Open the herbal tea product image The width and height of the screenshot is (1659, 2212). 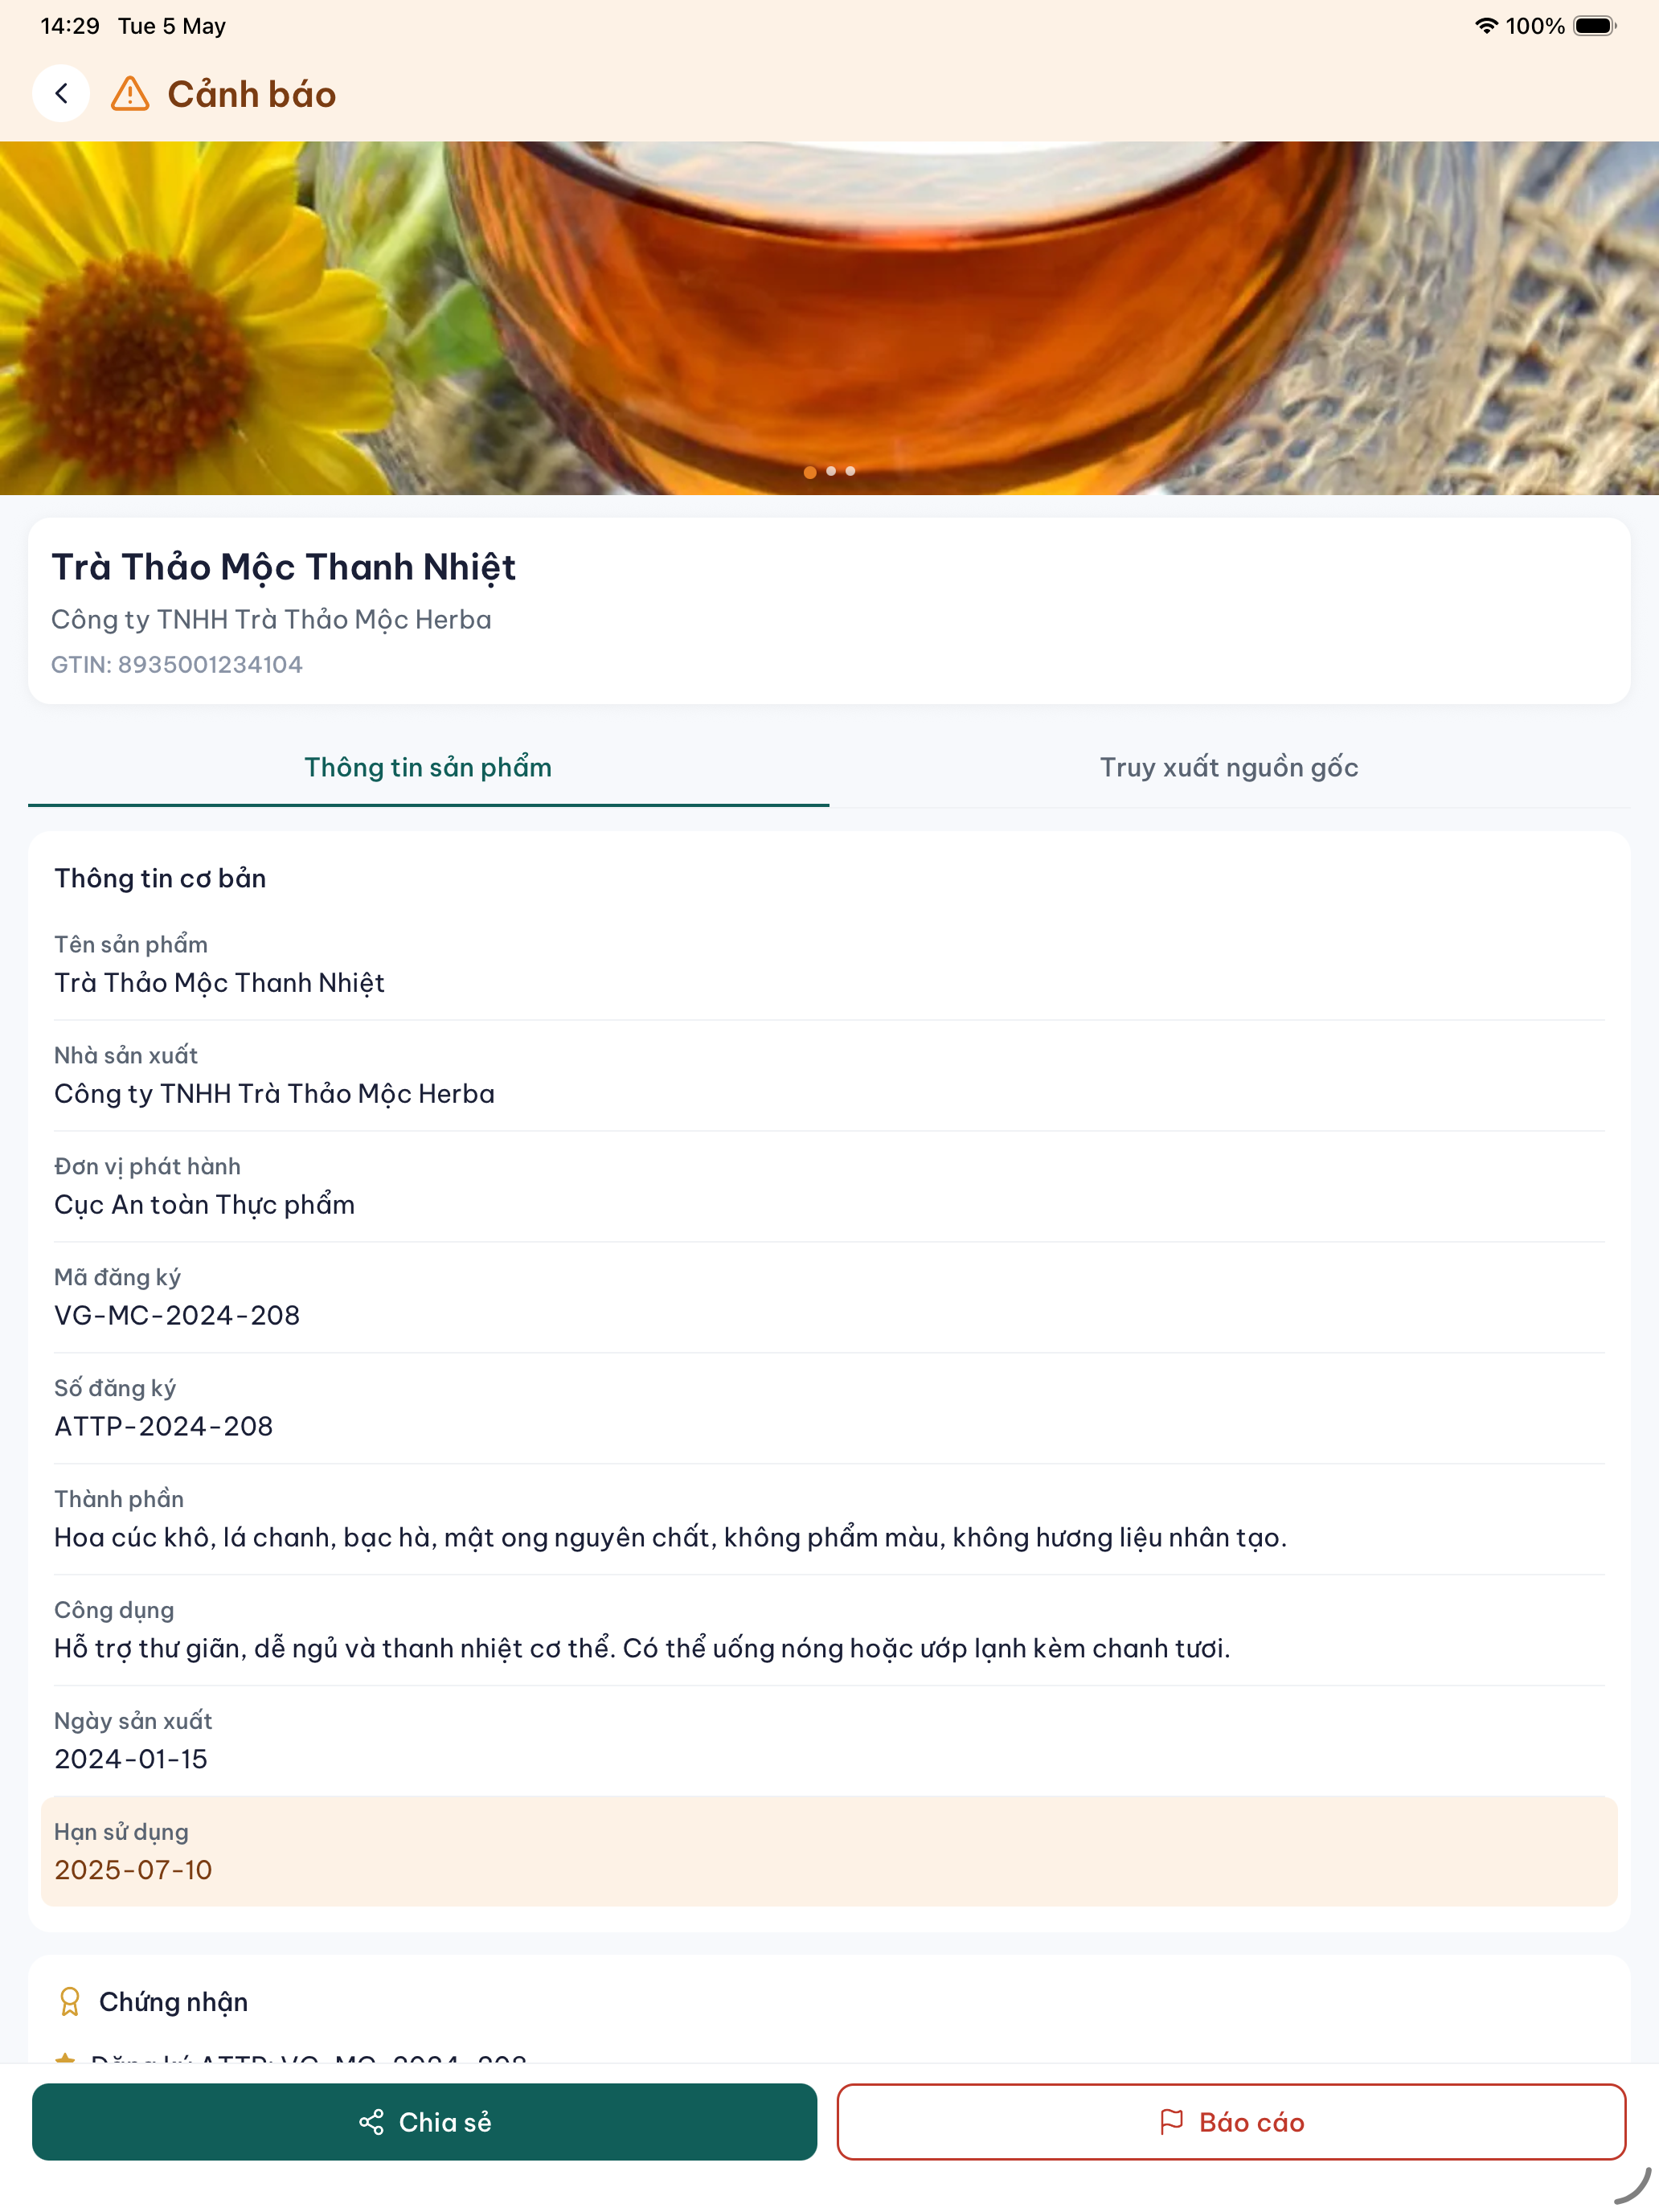[x=829, y=318]
